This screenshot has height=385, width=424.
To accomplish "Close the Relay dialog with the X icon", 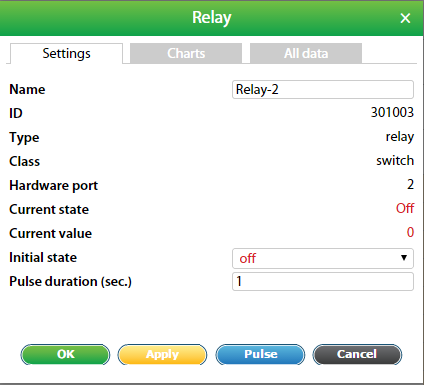I will point(405,18).
